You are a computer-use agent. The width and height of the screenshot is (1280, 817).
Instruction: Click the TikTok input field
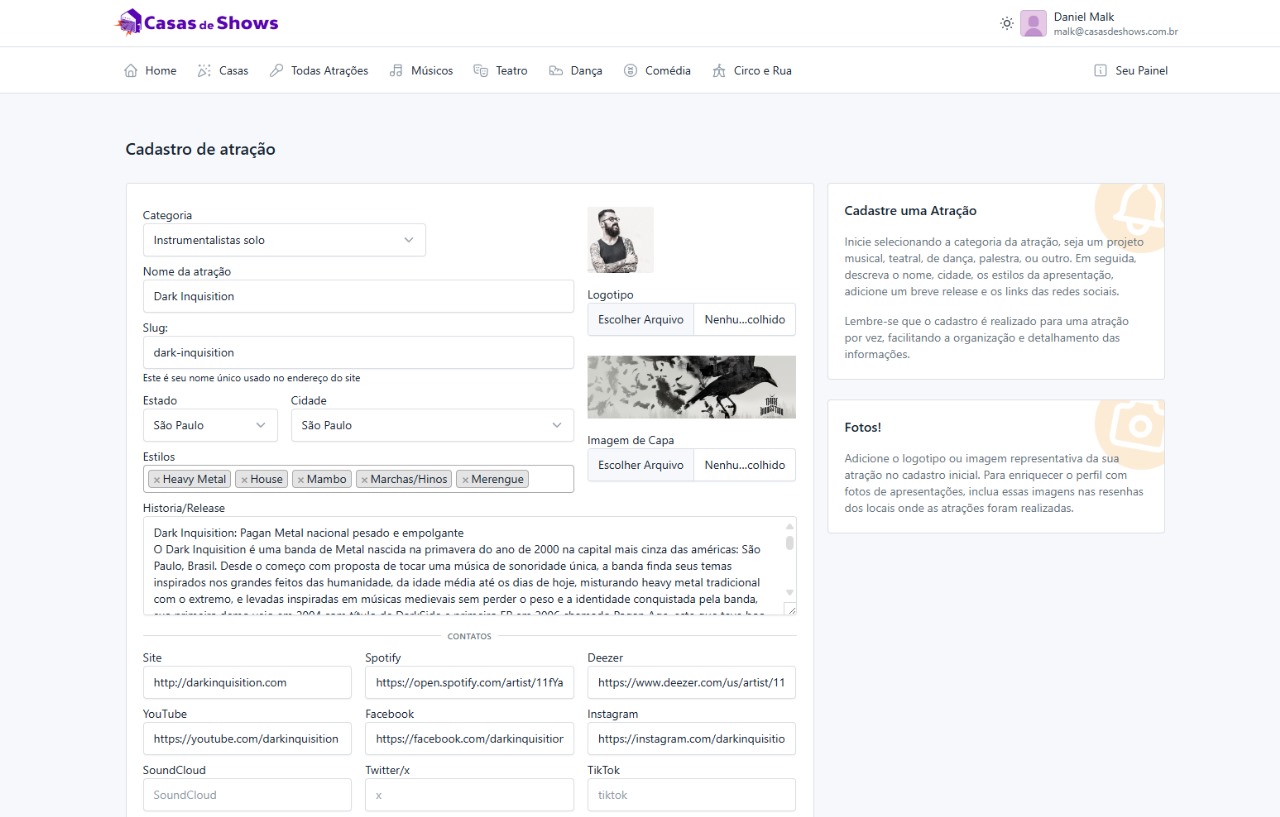pos(691,795)
